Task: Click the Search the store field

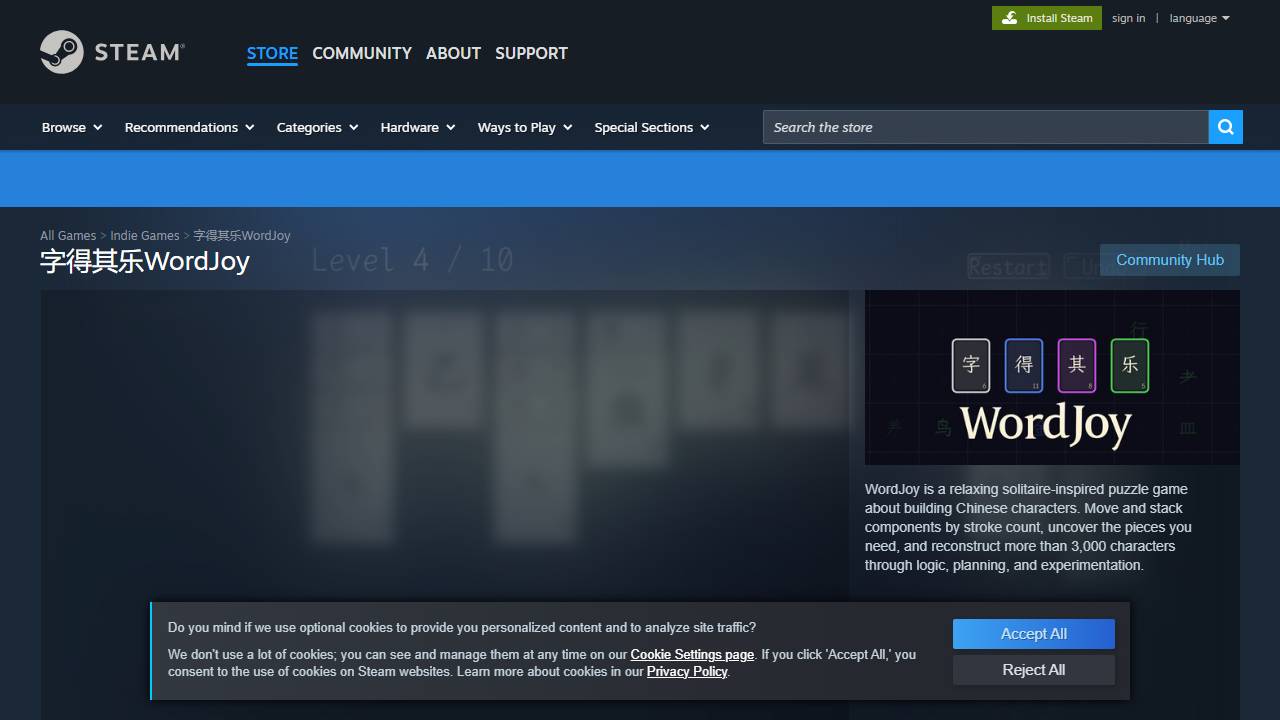Action: [985, 127]
